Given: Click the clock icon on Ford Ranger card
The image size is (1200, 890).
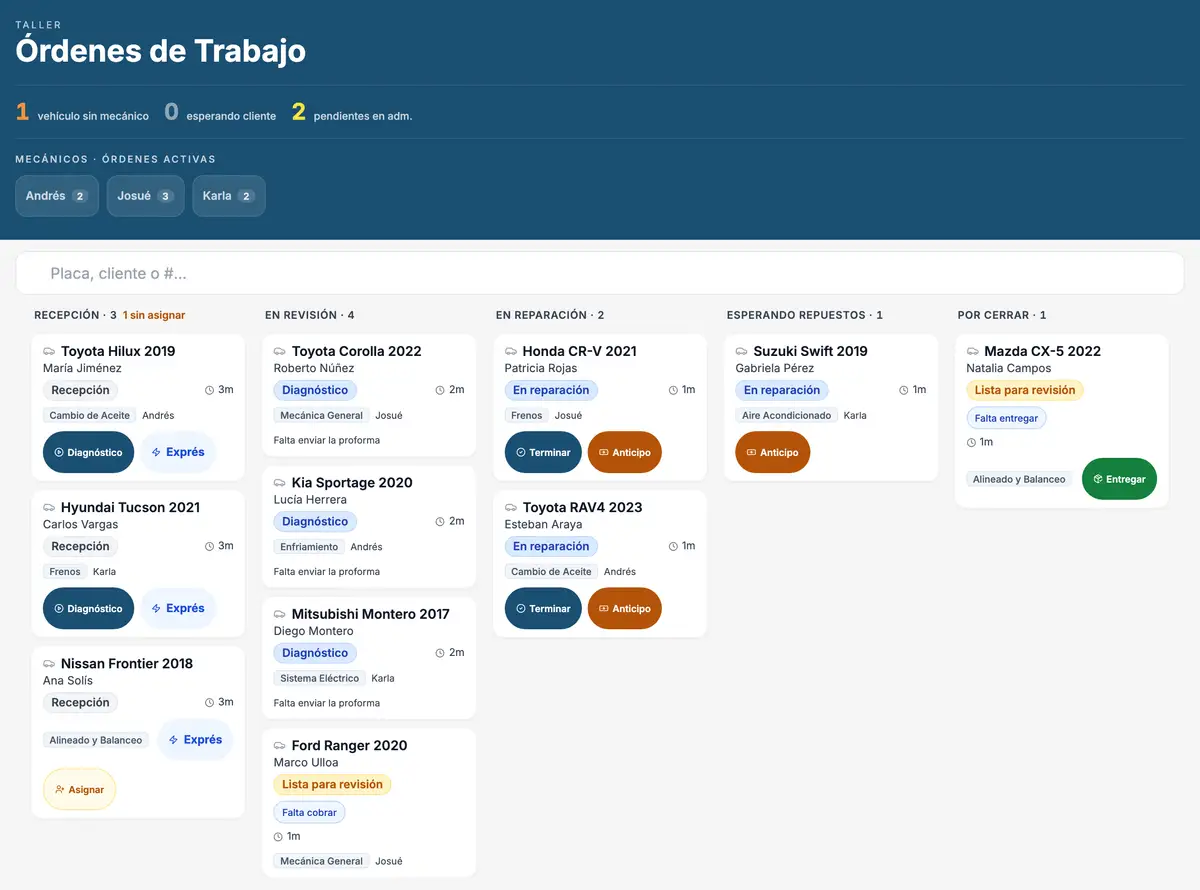Looking at the screenshot, I should coord(279,836).
